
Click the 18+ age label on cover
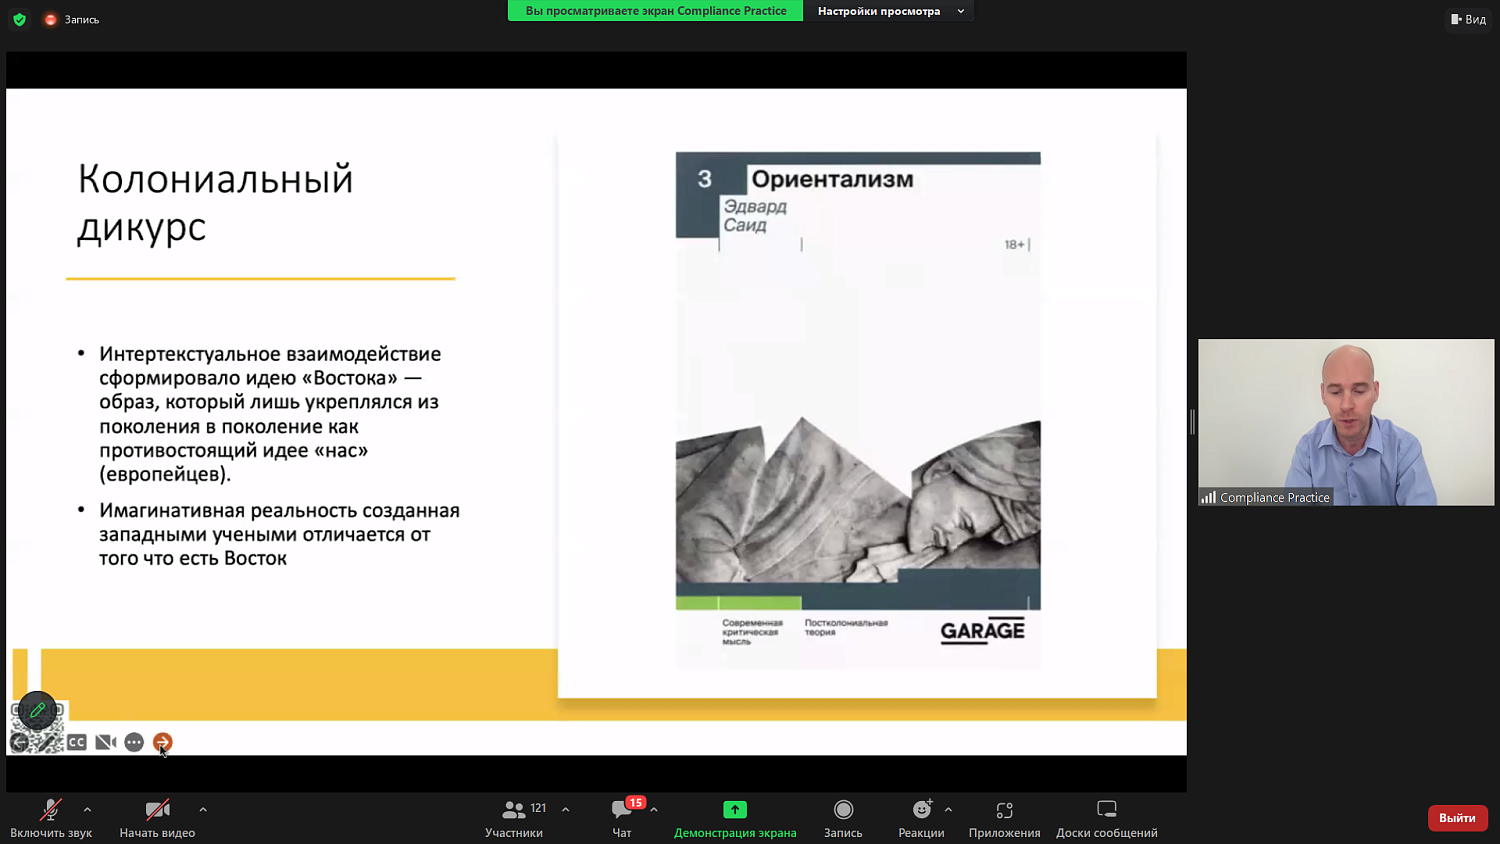(1014, 244)
